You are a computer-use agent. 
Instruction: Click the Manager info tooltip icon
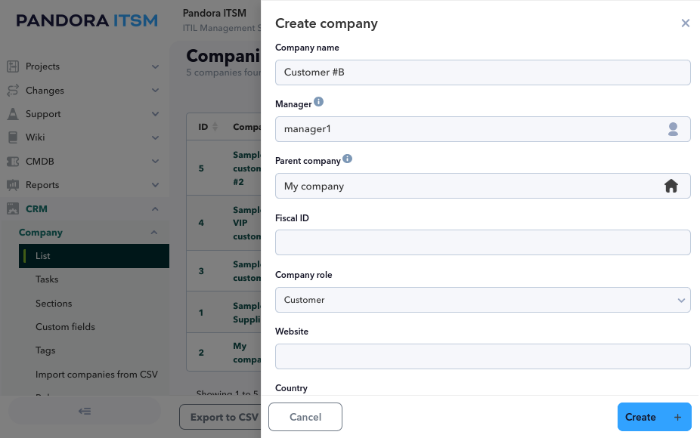point(318,102)
